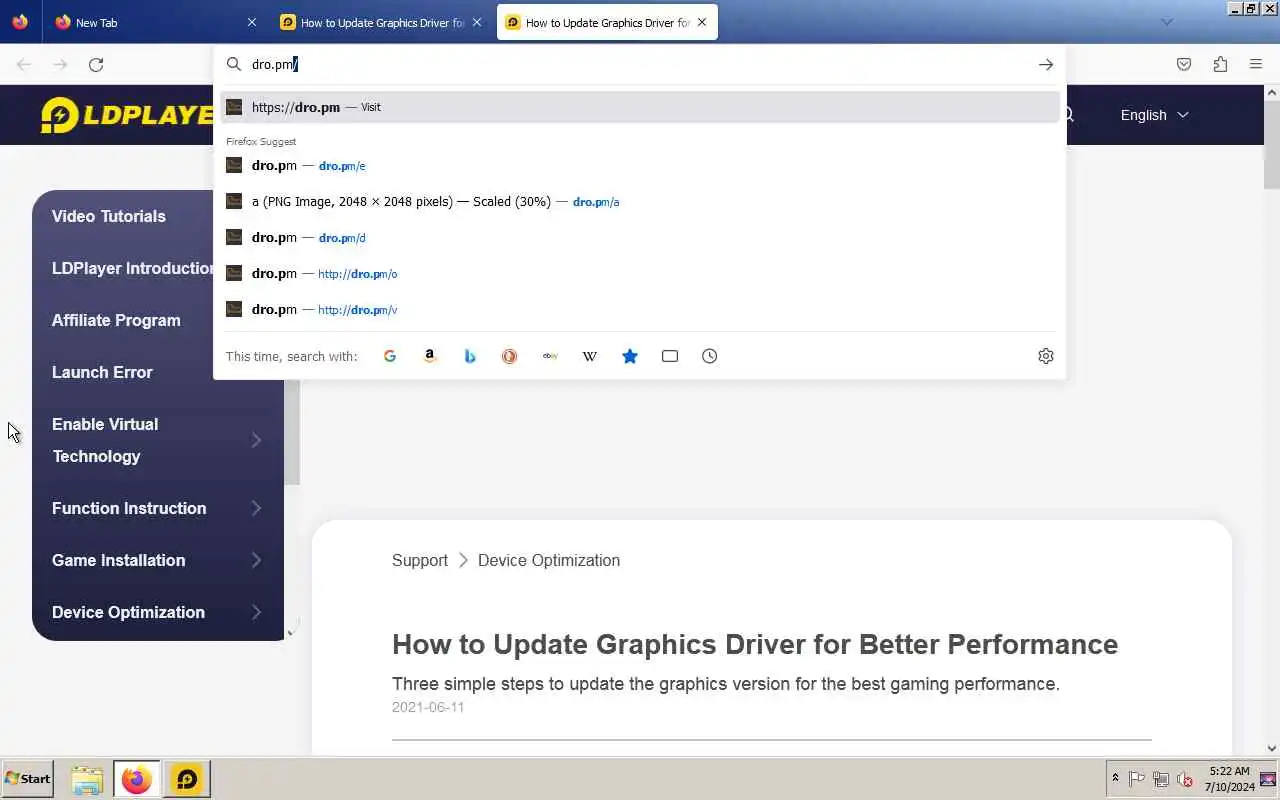Expand Enable Virtual Technology section
1280x800 pixels.
256,440
